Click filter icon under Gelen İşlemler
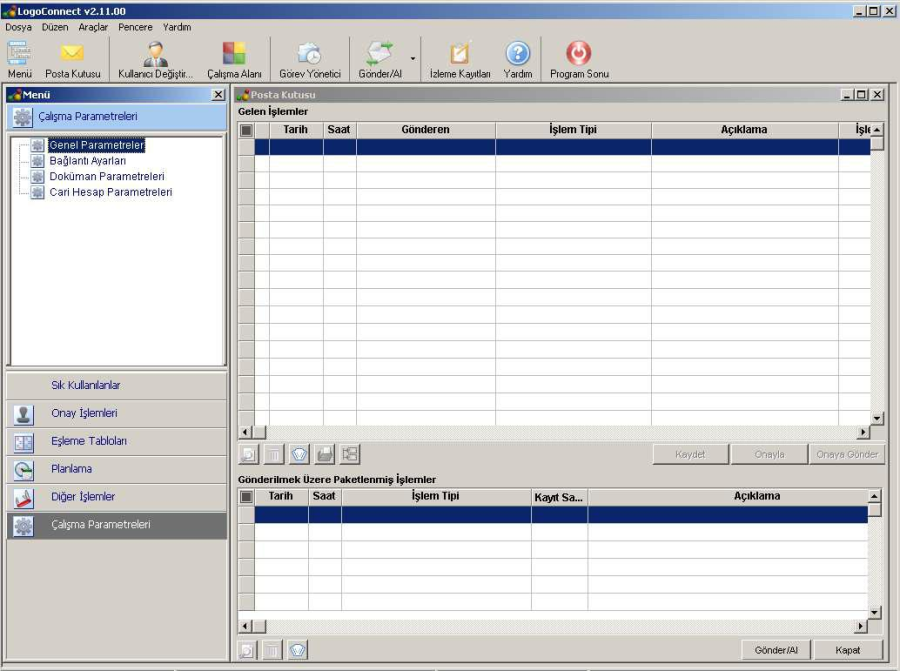The height and width of the screenshot is (671, 900). (299, 455)
